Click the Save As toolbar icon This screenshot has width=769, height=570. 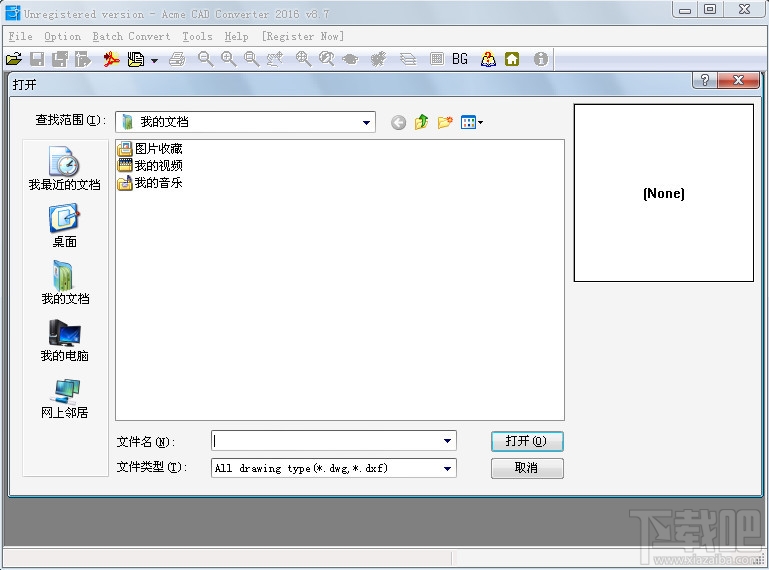[x=60, y=59]
